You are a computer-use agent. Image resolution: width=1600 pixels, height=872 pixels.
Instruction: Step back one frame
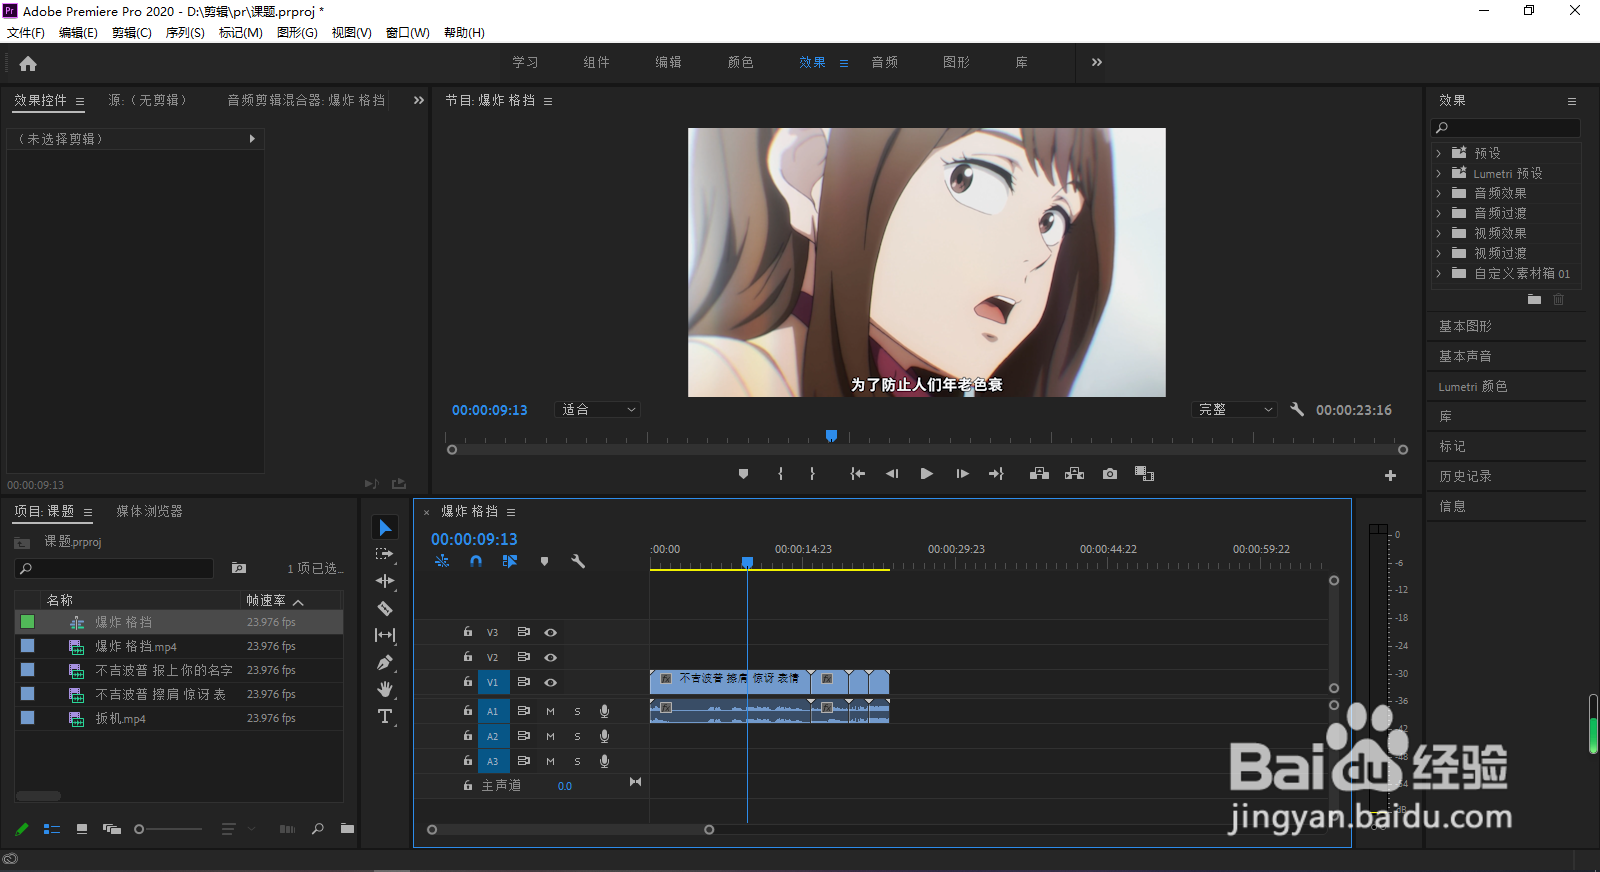pyautogui.click(x=892, y=474)
